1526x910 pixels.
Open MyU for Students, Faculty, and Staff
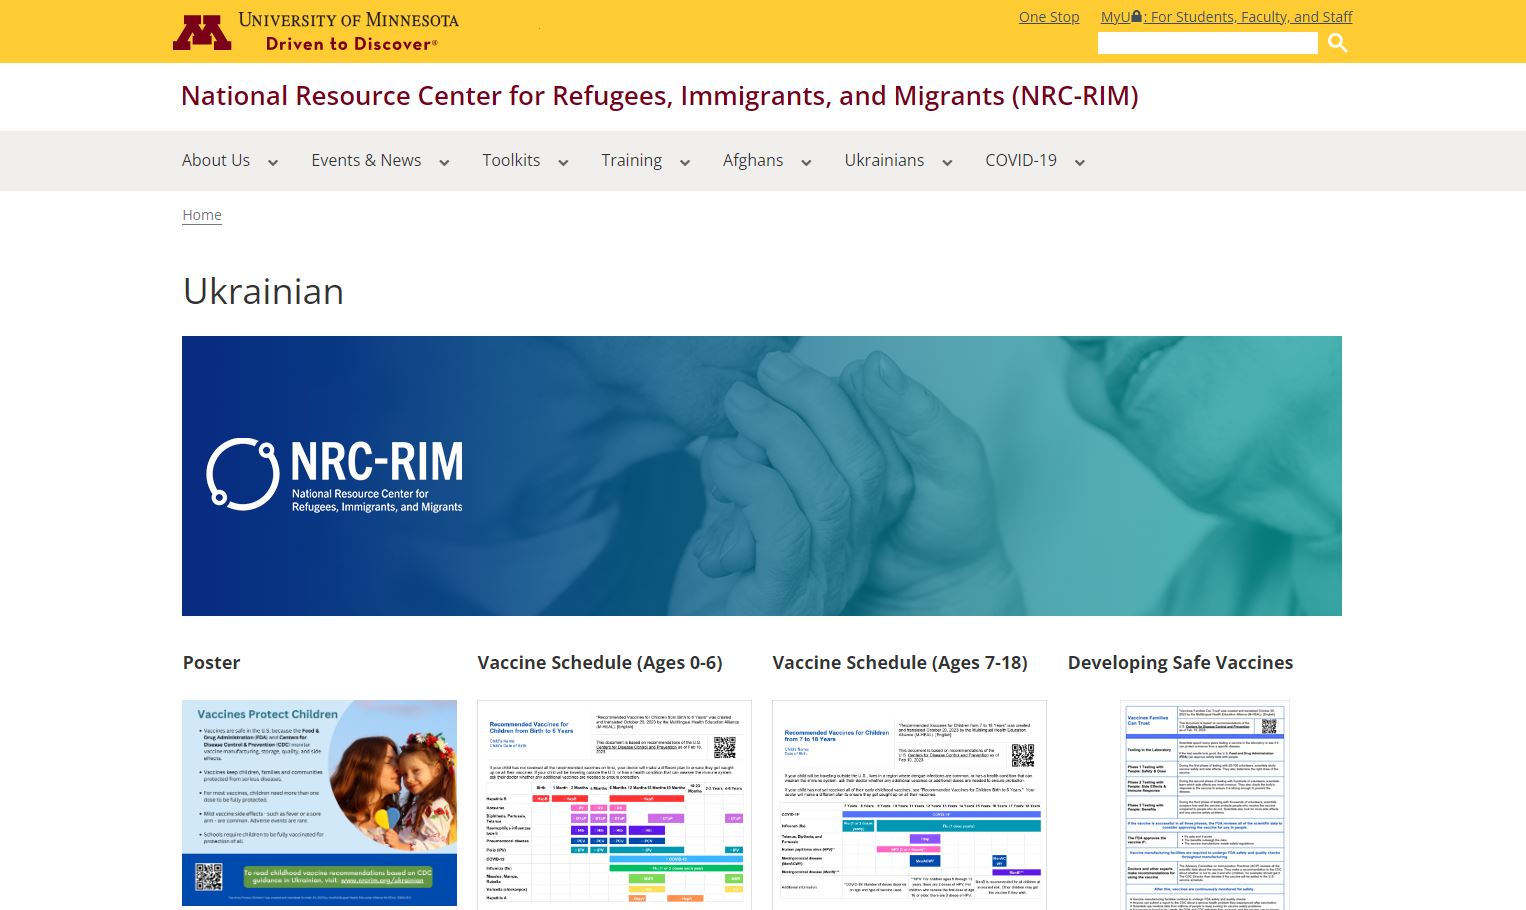click(1226, 17)
